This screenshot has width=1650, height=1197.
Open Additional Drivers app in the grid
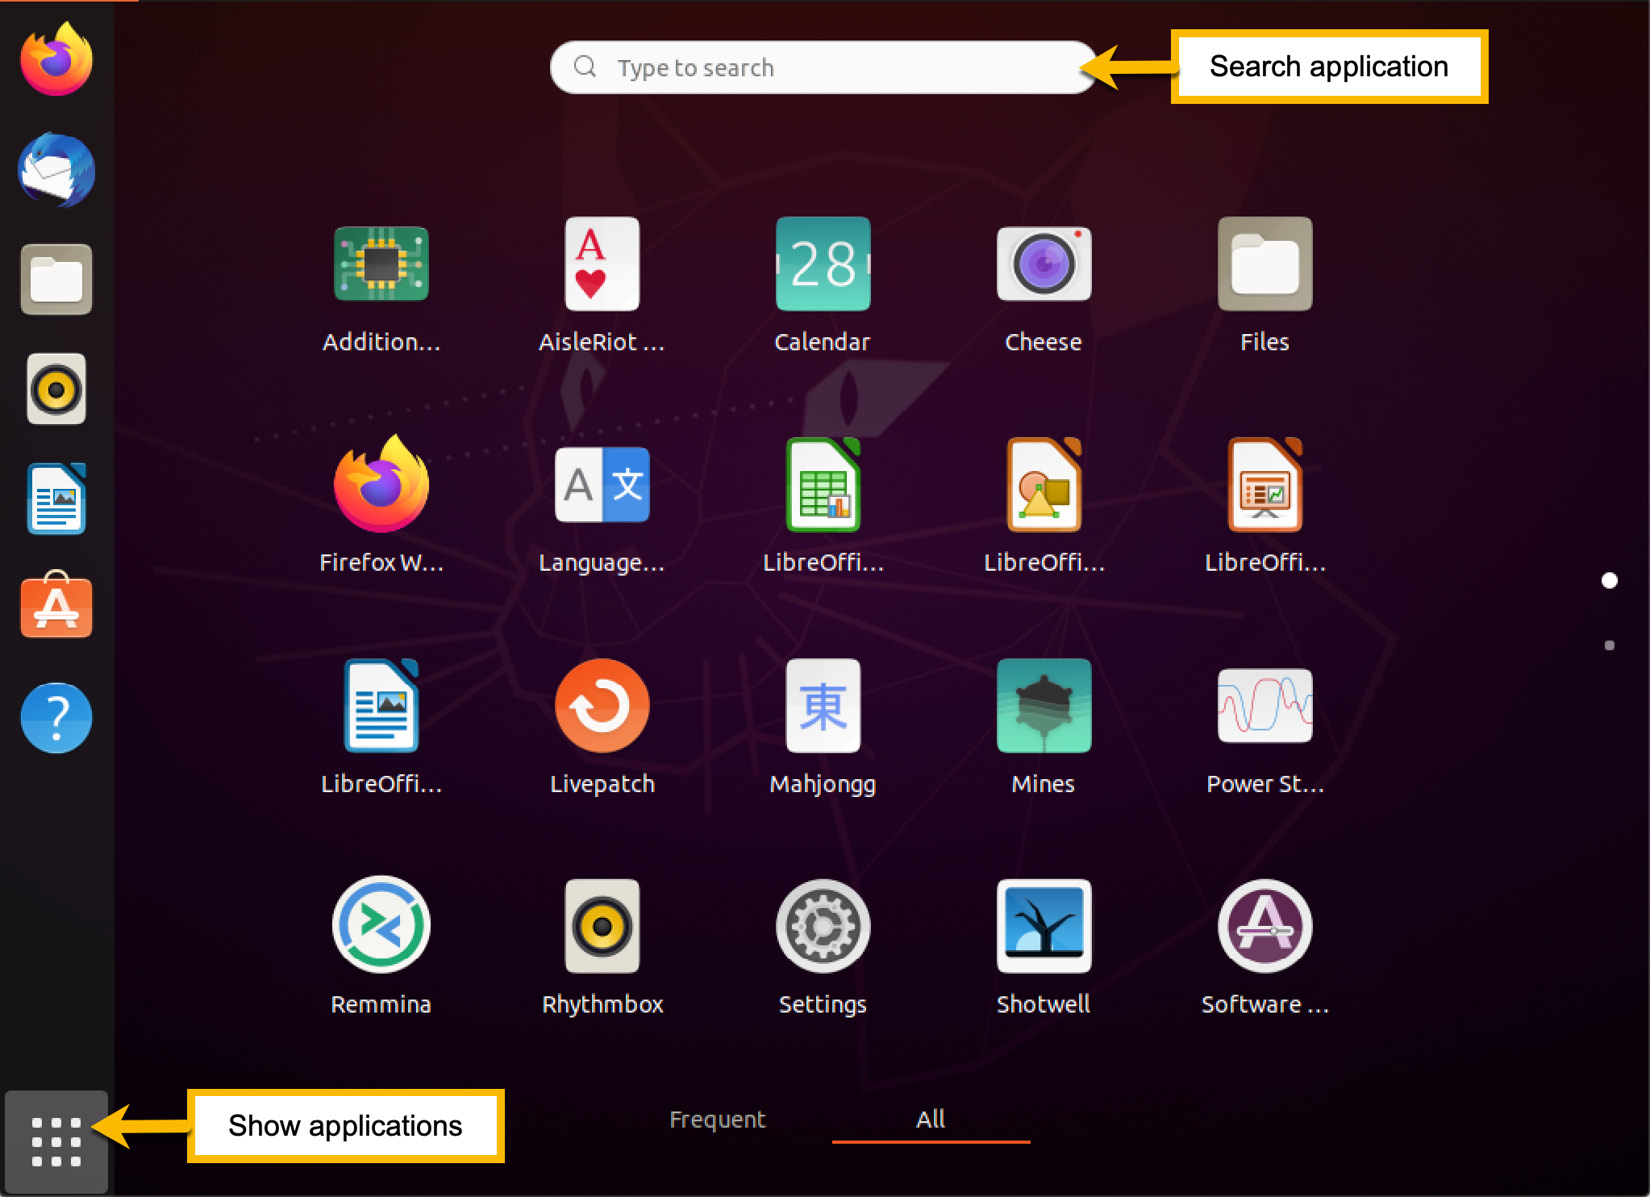[381, 265]
